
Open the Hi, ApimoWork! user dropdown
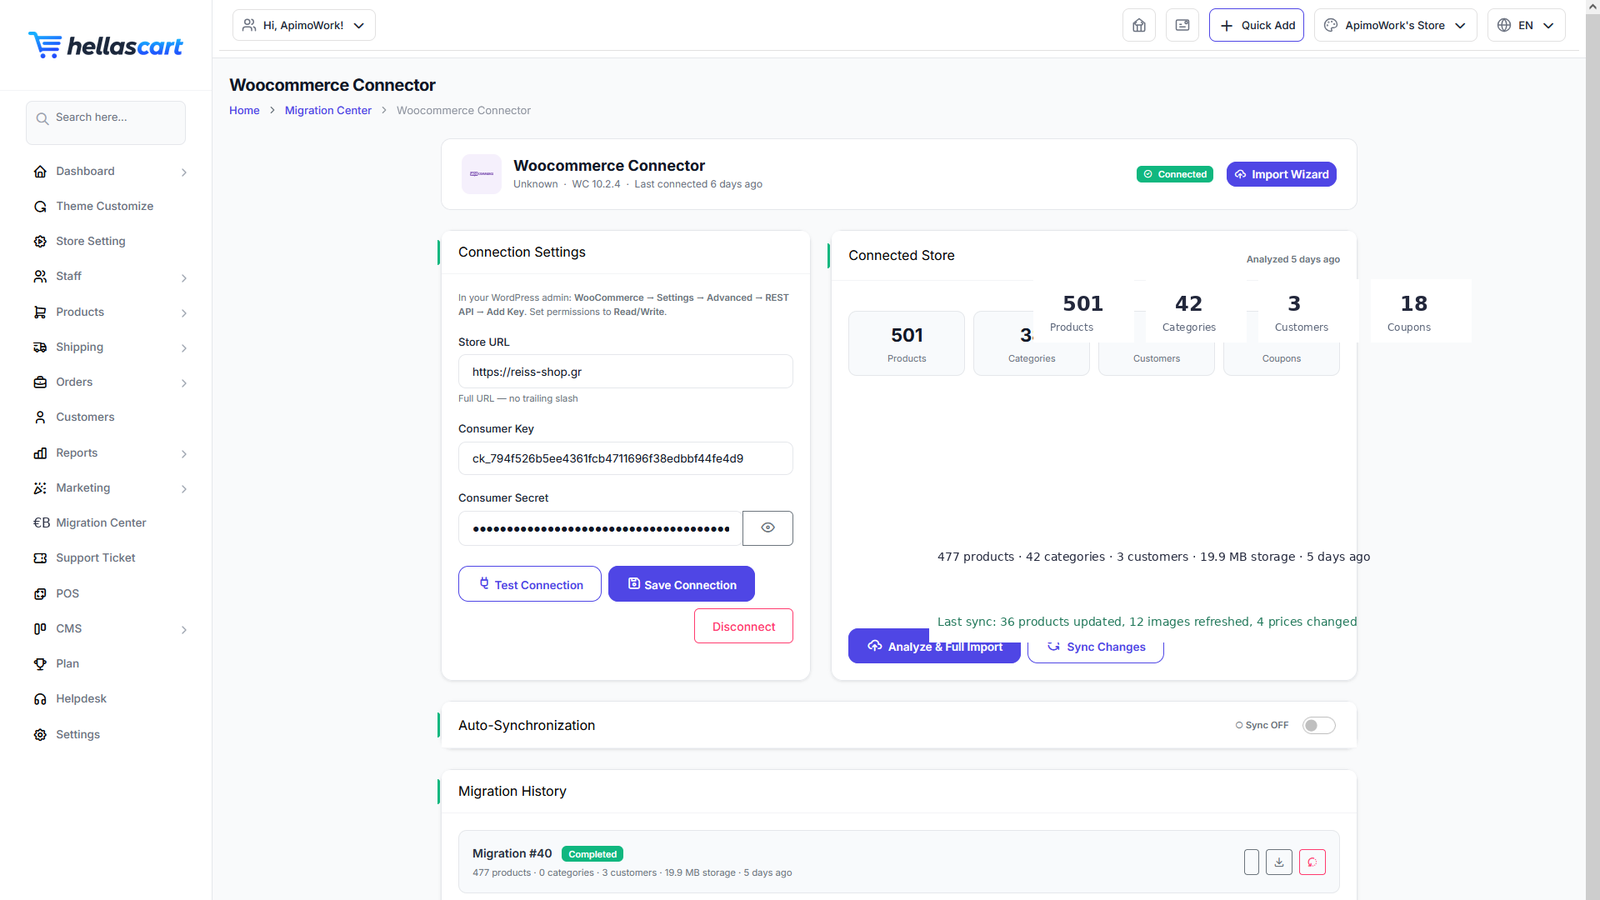click(x=304, y=25)
